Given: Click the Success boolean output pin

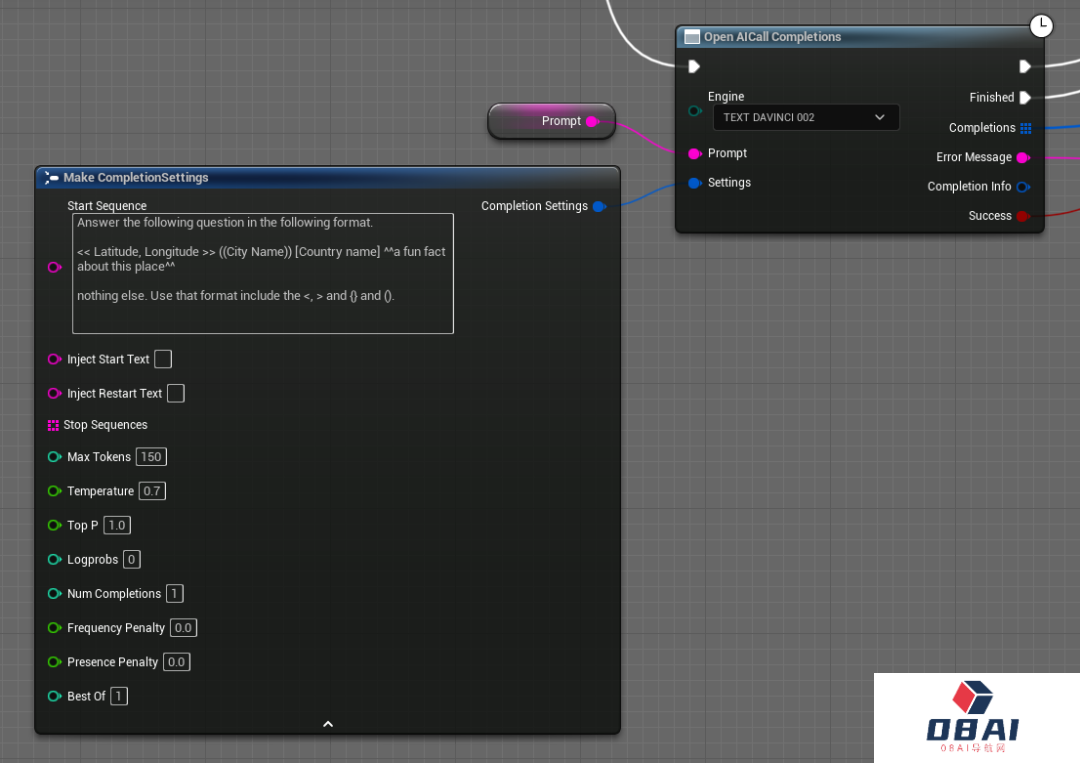Looking at the screenshot, I should pyautogui.click(x=1023, y=216).
